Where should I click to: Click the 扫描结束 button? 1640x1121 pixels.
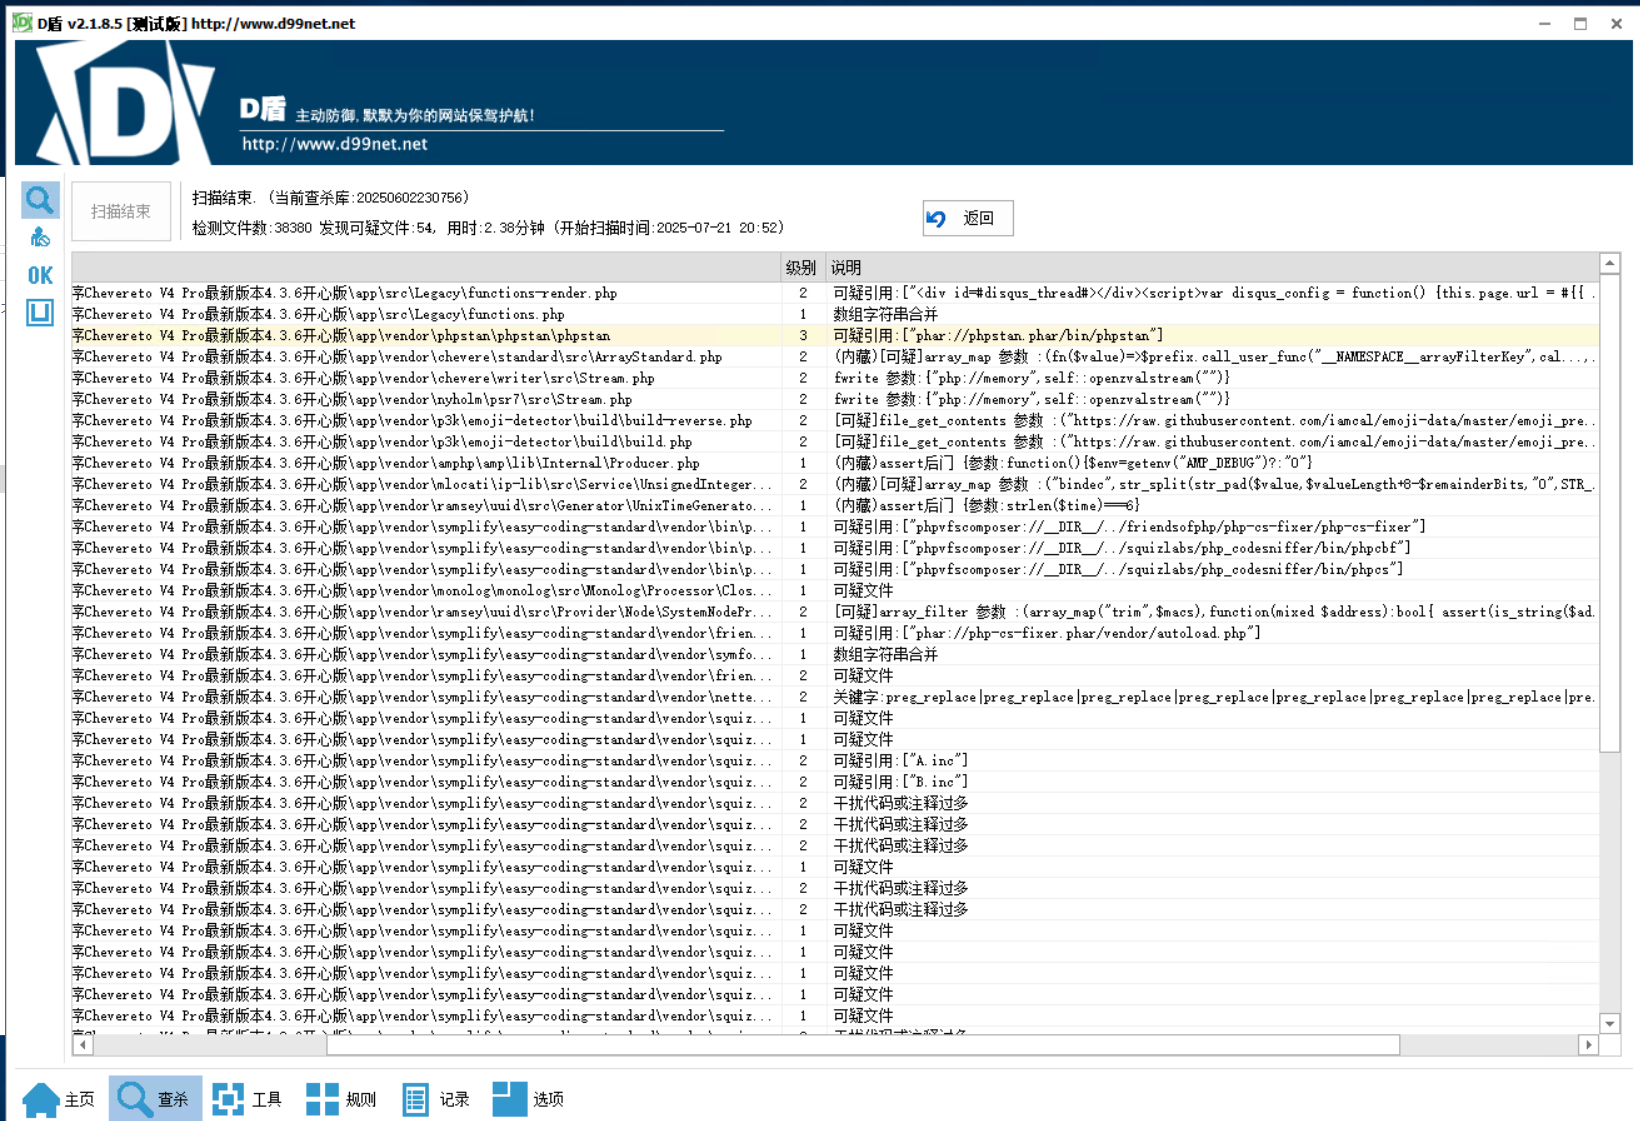tap(121, 211)
